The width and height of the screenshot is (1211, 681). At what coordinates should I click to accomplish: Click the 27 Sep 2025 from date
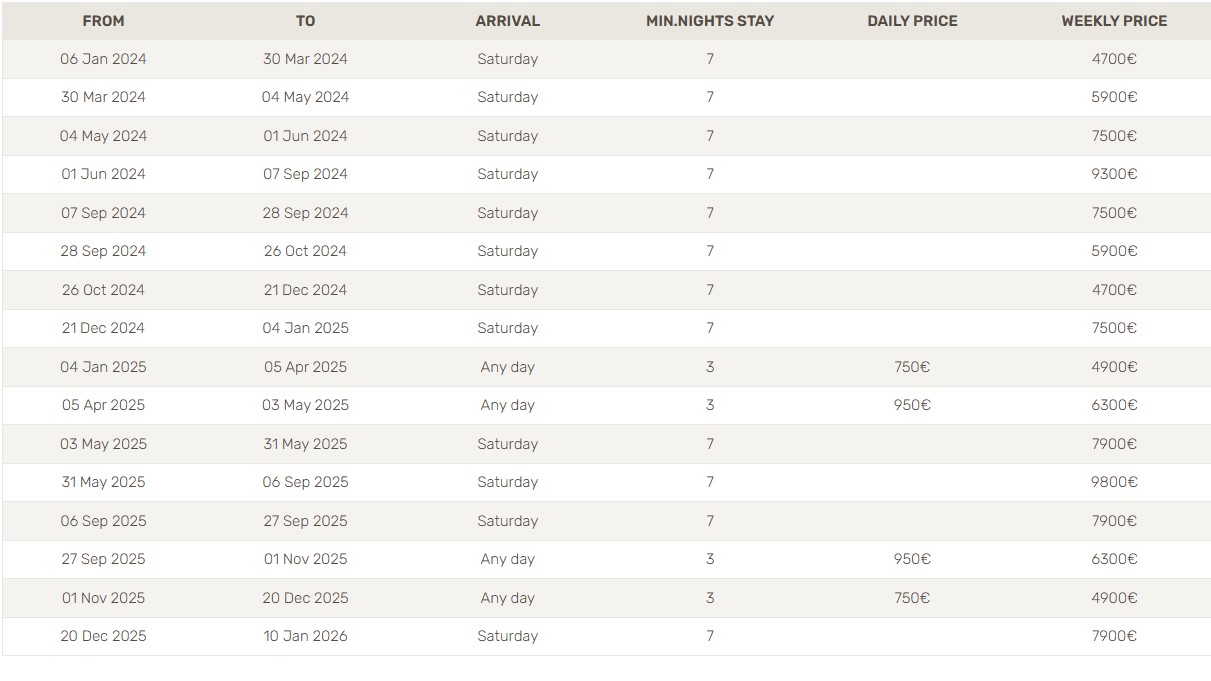click(103, 559)
